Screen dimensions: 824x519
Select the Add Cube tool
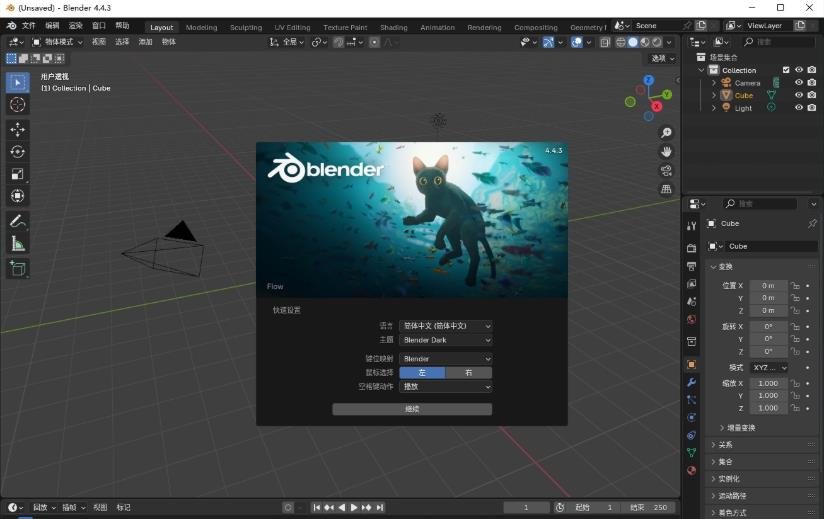coord(17,268)
